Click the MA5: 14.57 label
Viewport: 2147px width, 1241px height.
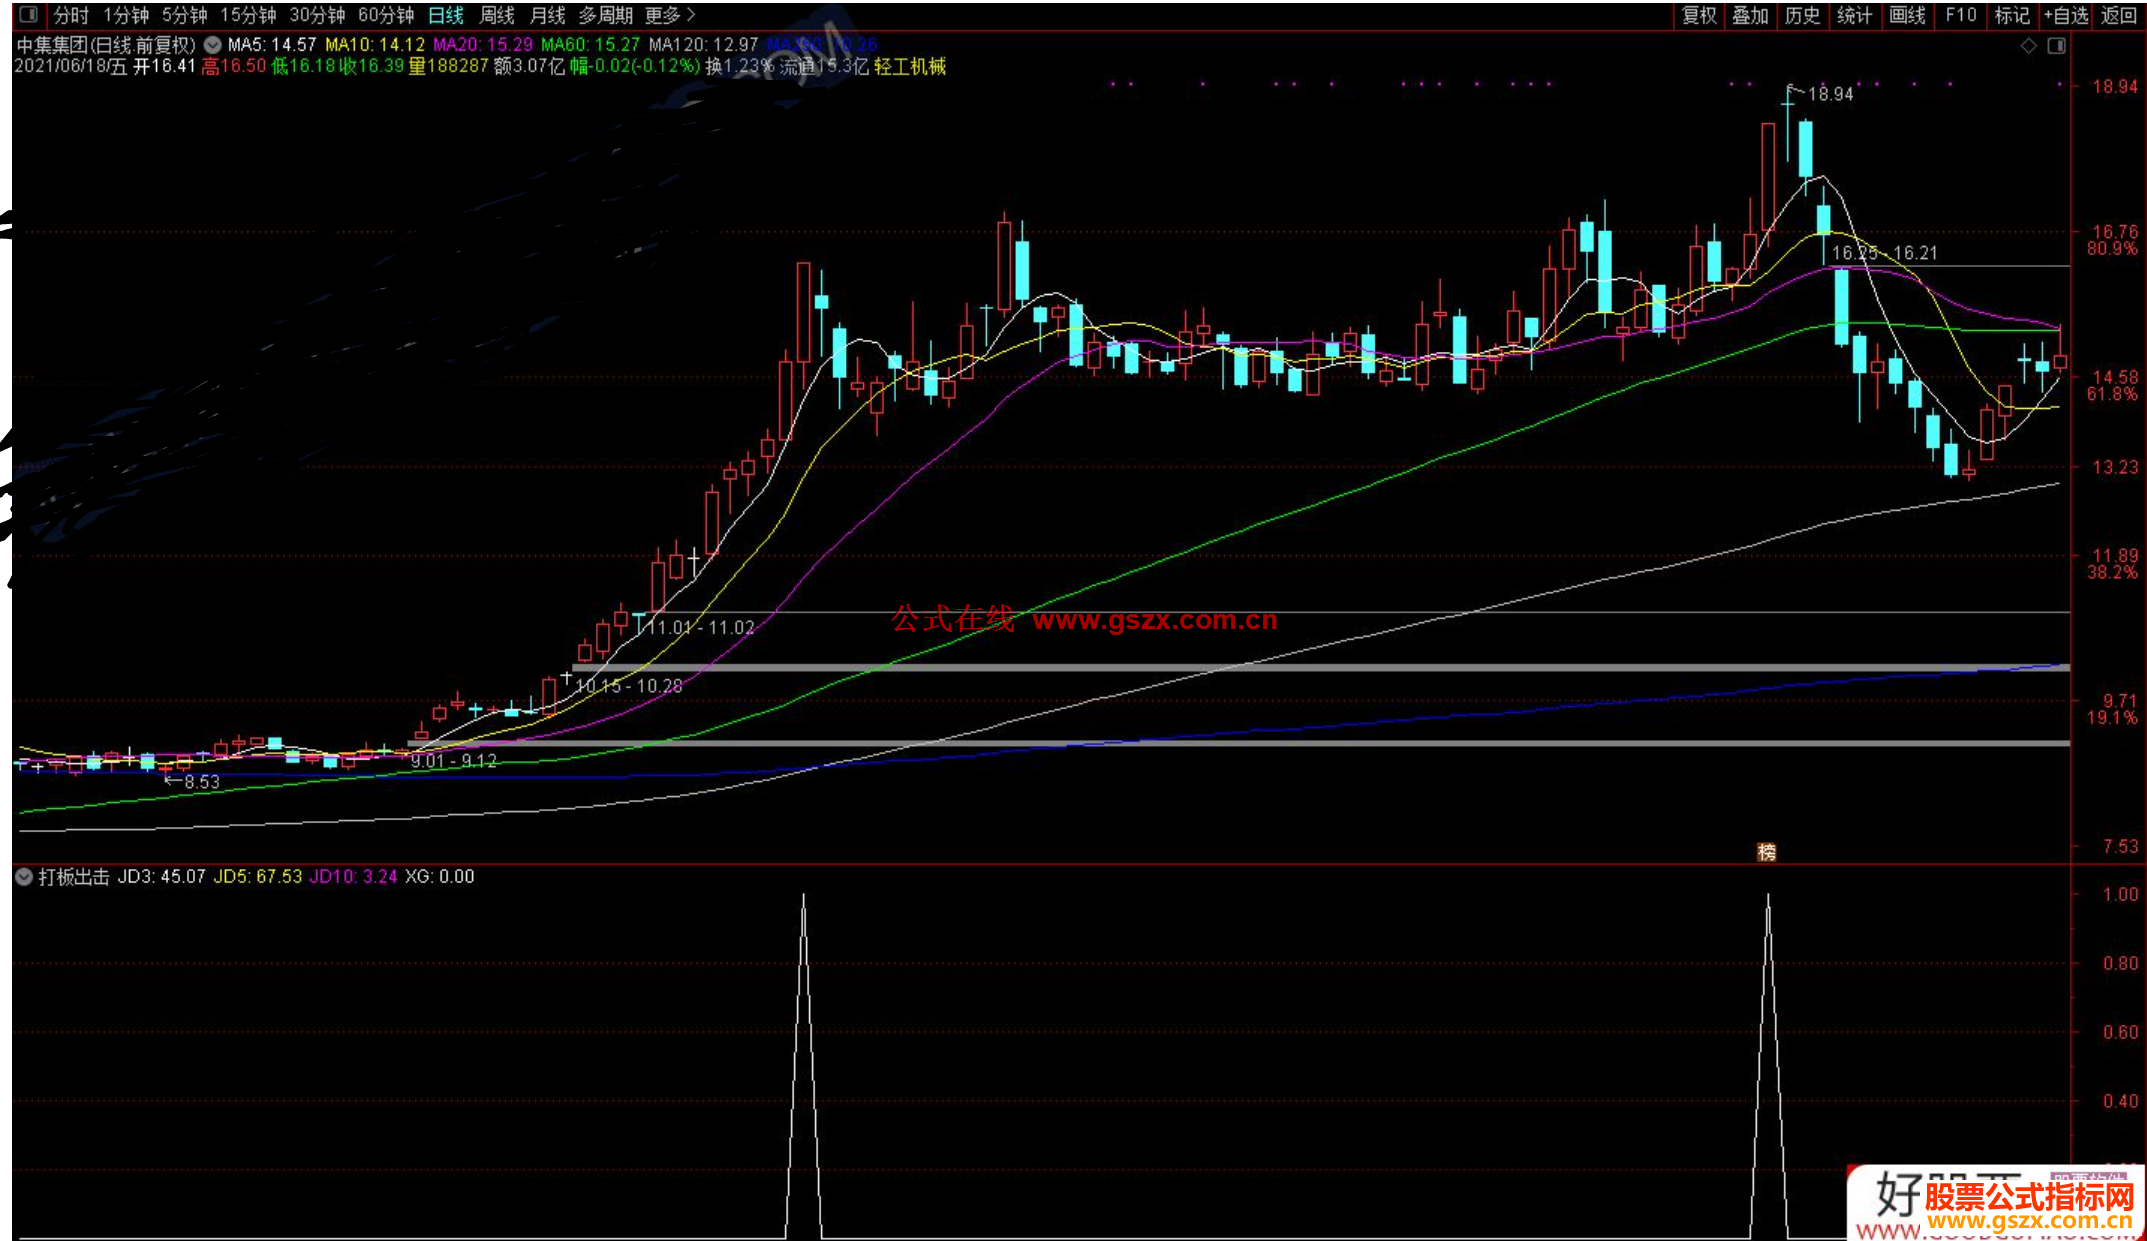[271, 45]
